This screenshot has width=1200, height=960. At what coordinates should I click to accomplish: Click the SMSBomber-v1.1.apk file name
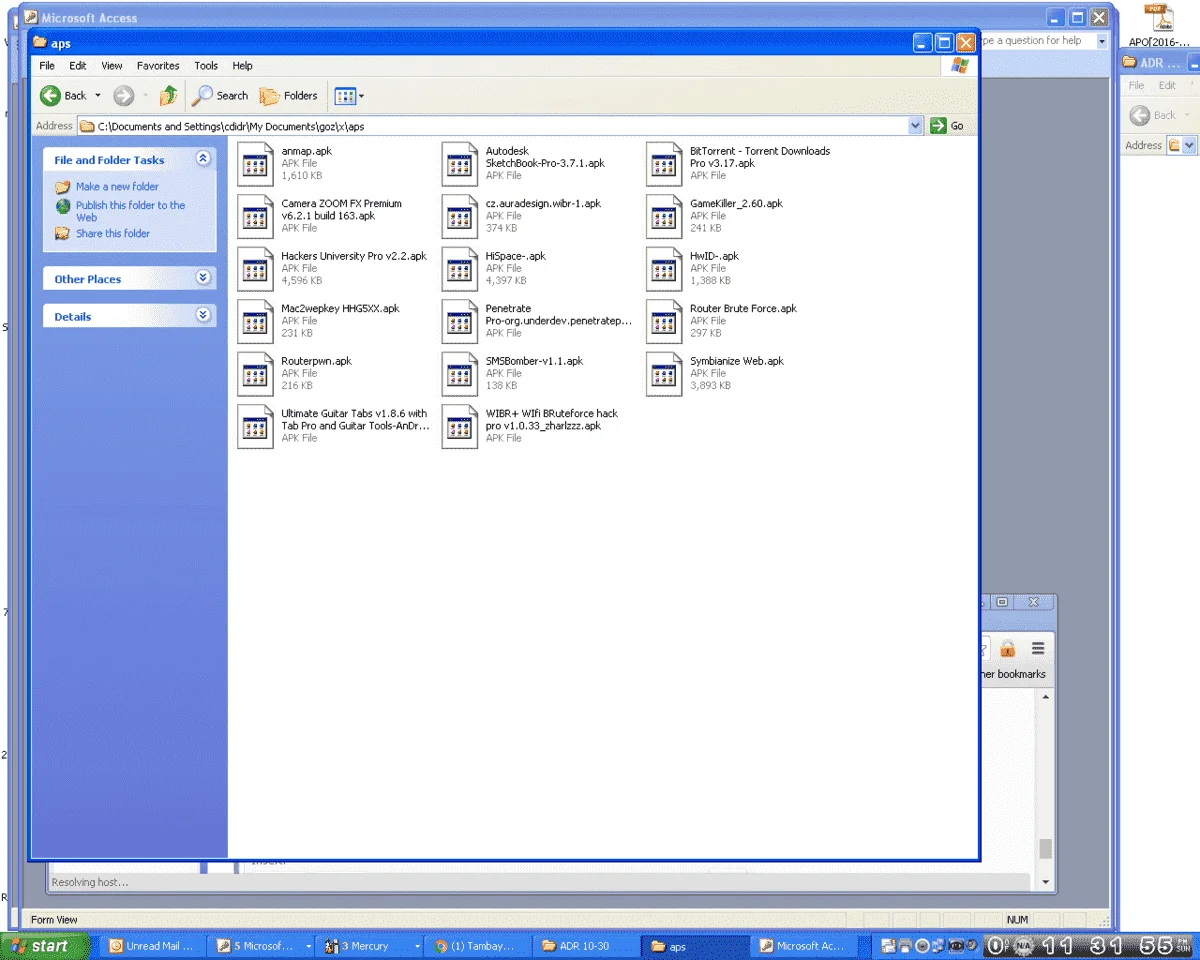(534, 361)
